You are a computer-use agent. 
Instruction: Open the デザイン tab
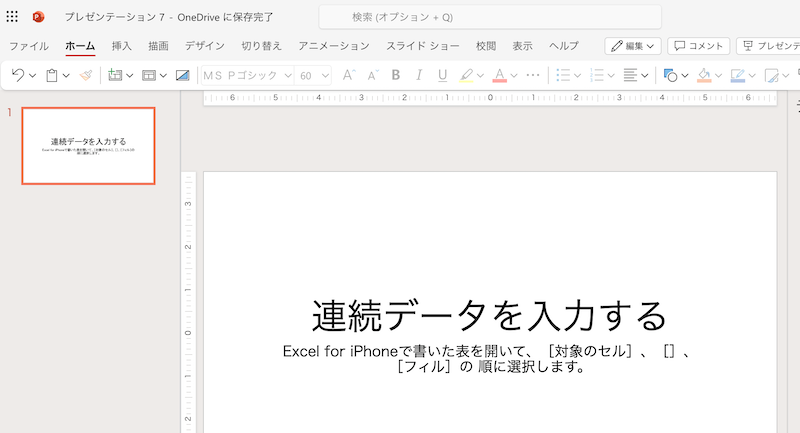(205, 46)
